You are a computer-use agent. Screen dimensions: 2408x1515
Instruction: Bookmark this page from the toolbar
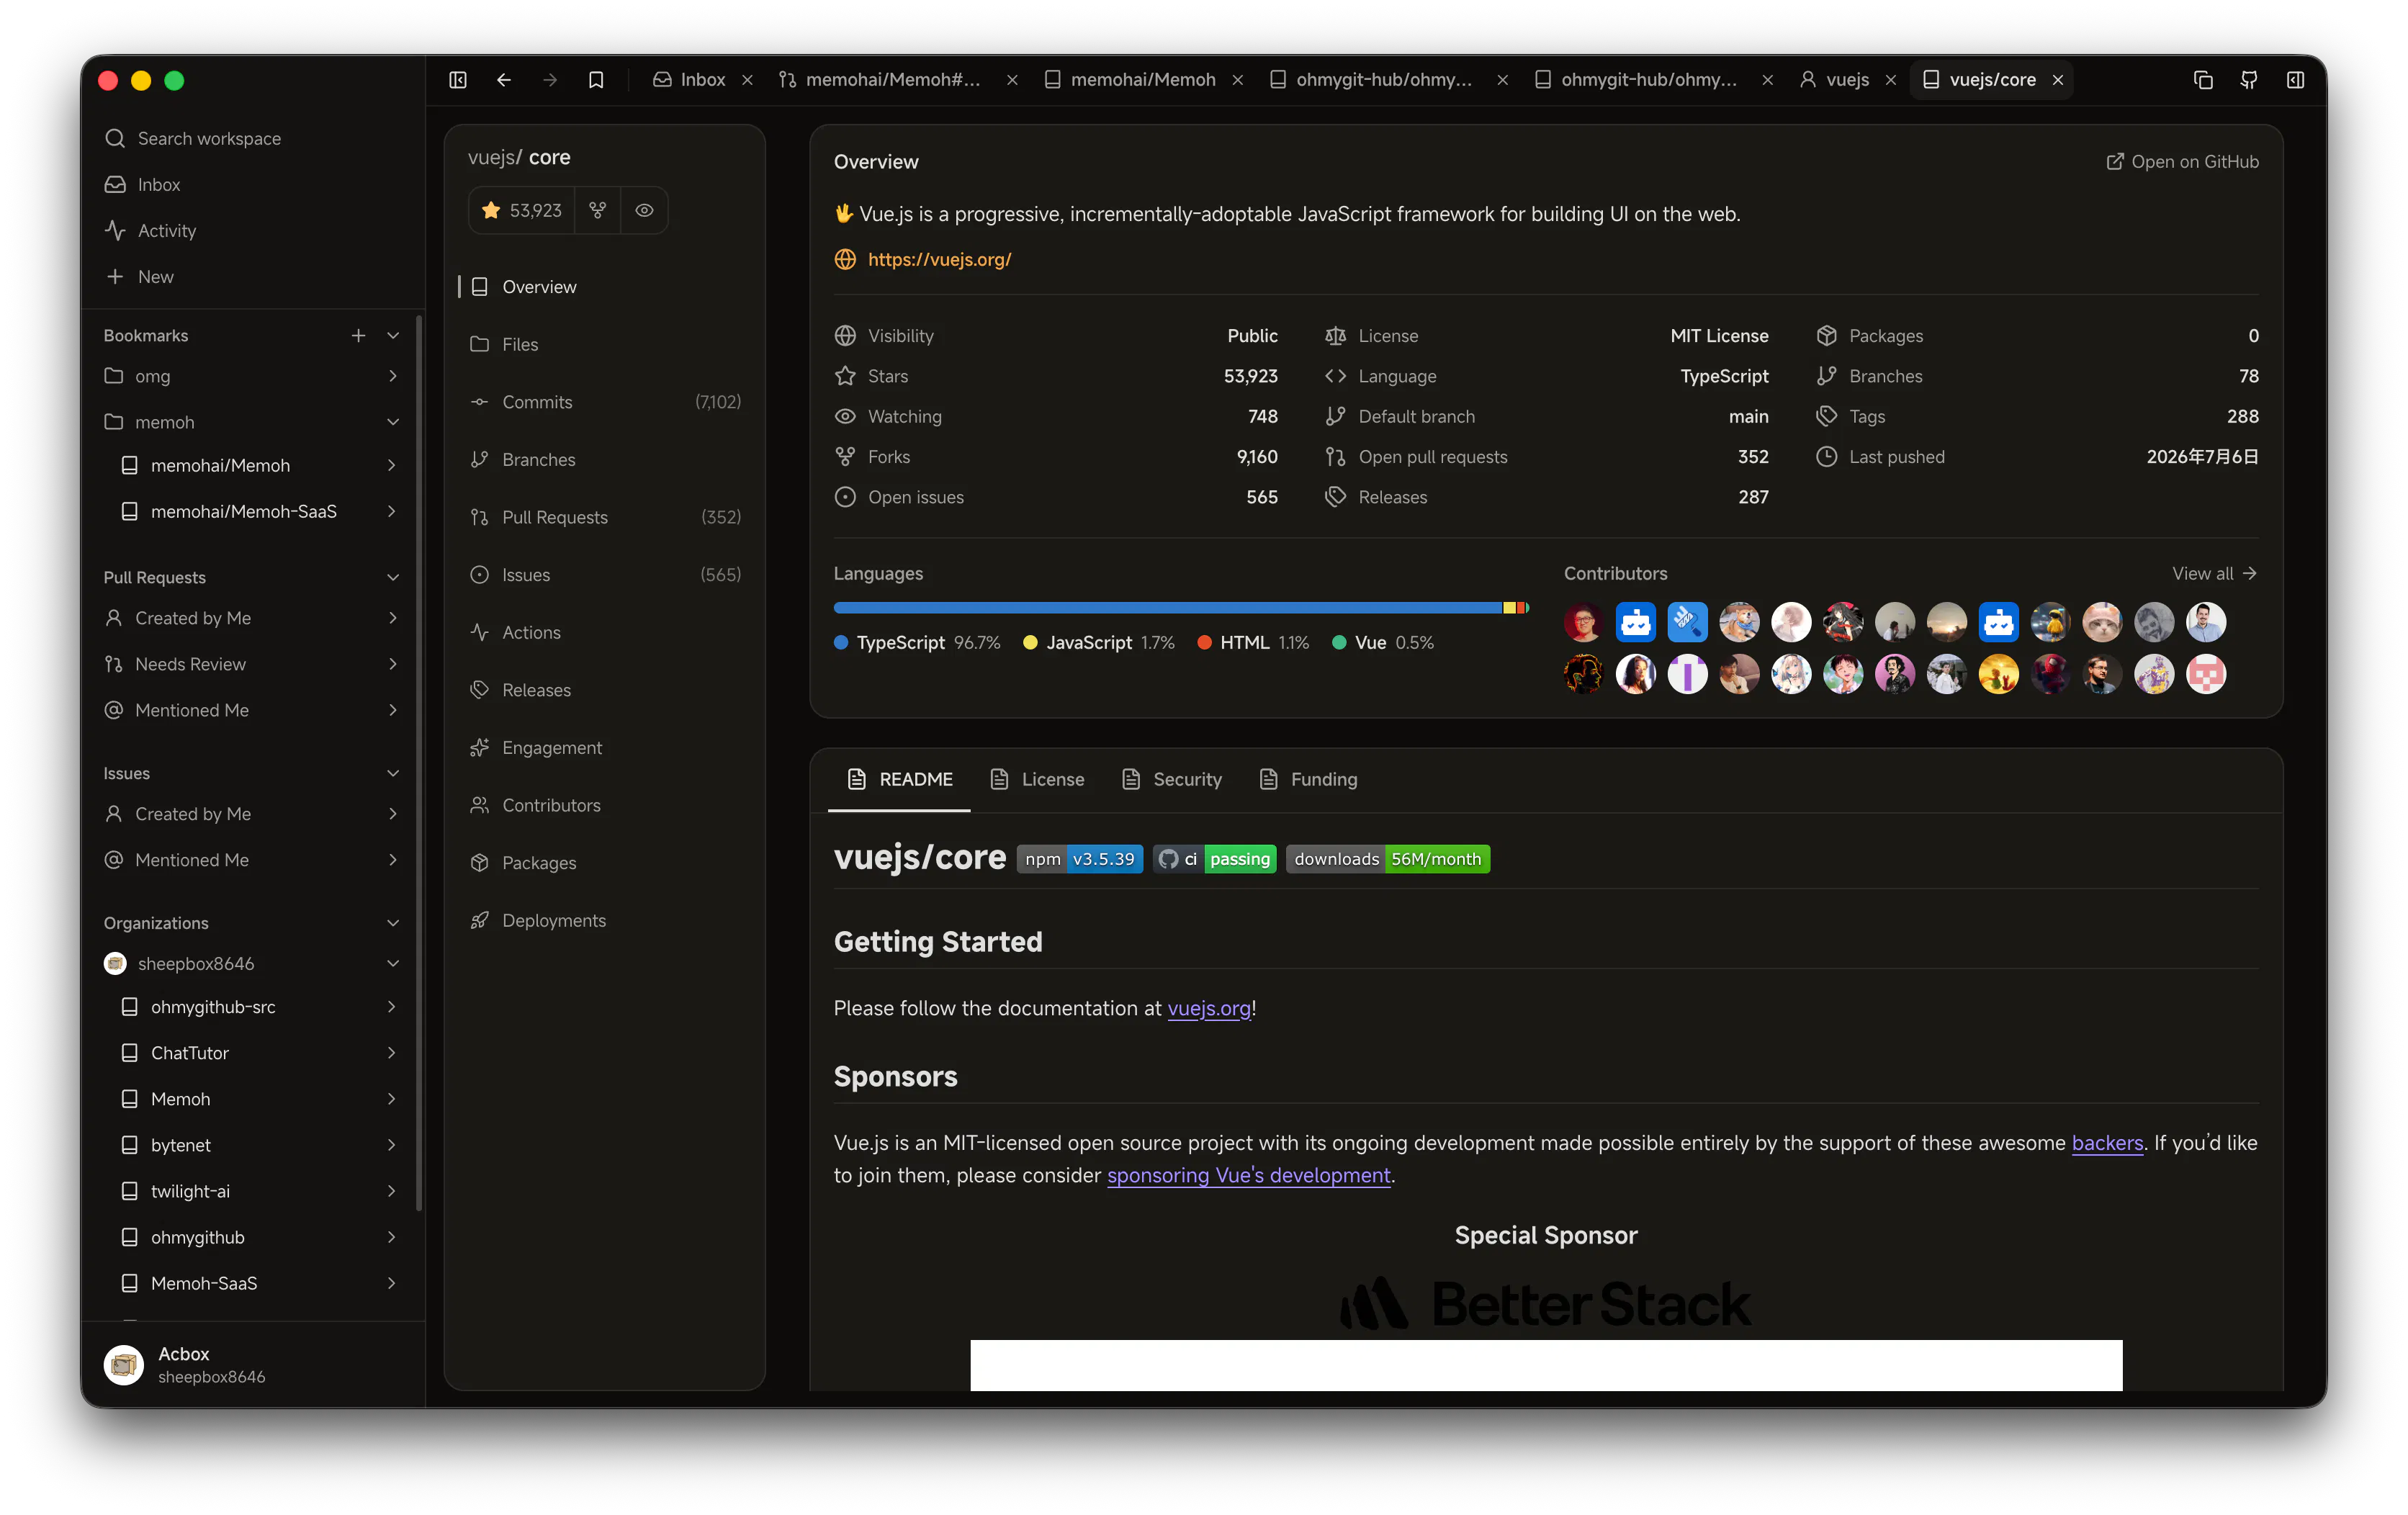[x=596, y=80]
